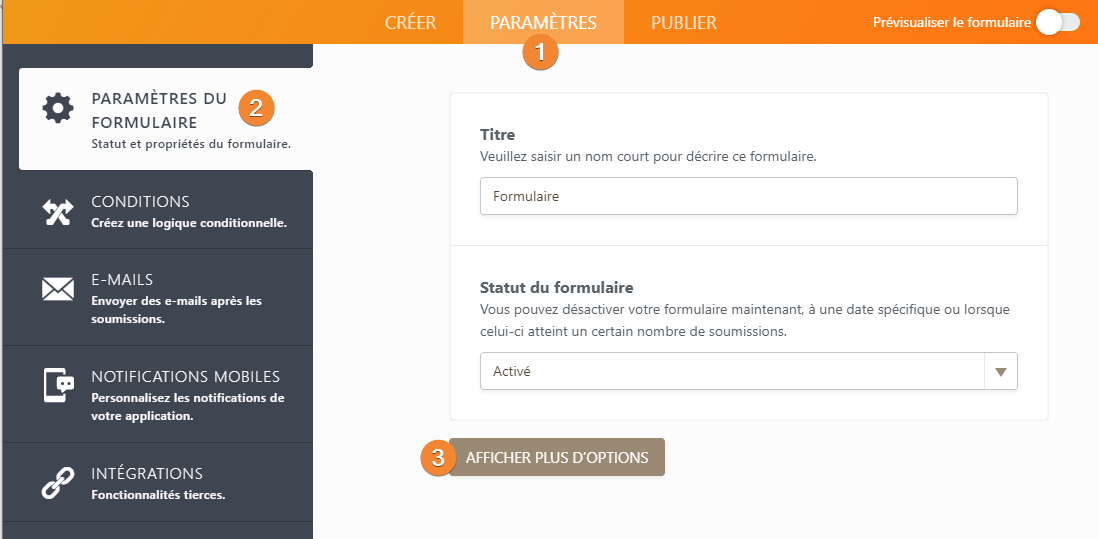Expand more options with Afficher plus d'options

(557, 457)
